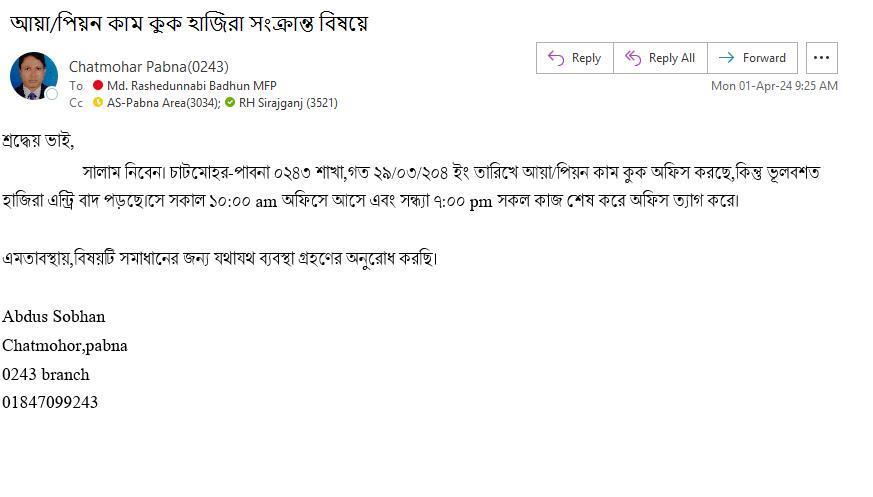Click the Forward button label
Viewport: 873px width, 497px height.
764,58
